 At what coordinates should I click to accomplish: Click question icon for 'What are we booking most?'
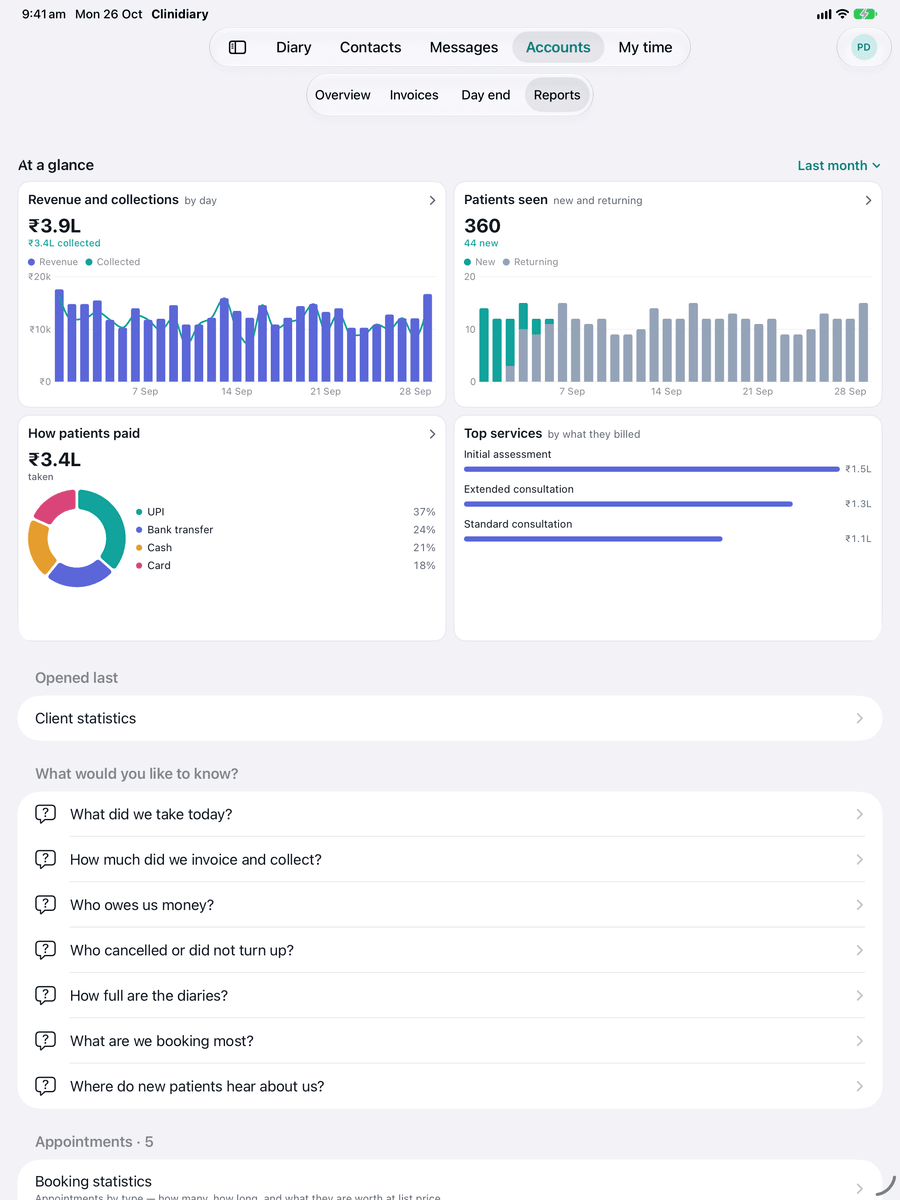pyautogui.click(x=45, y=1041)
